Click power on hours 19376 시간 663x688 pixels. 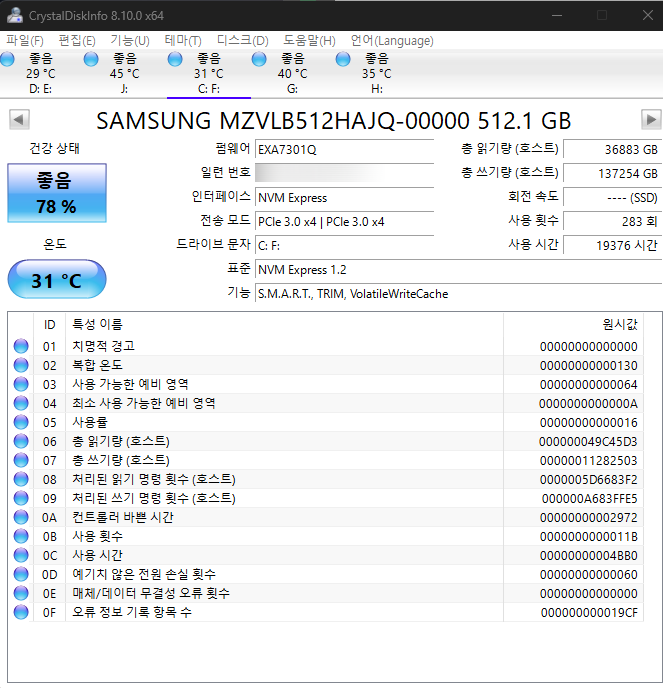click(613, 245)
